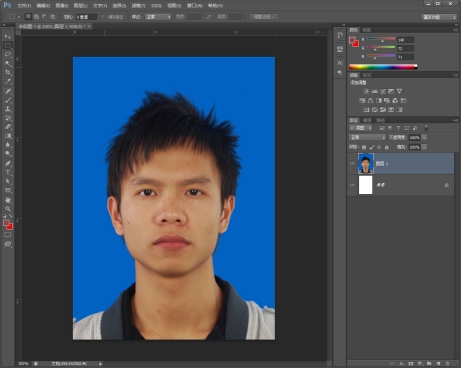
Task: Select the Eraser tool
Action: click(8, 127)
